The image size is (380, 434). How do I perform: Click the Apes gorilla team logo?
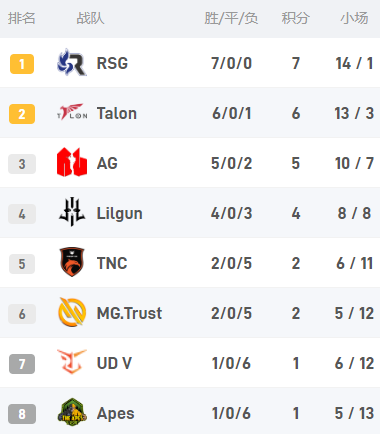pos(72,412)
